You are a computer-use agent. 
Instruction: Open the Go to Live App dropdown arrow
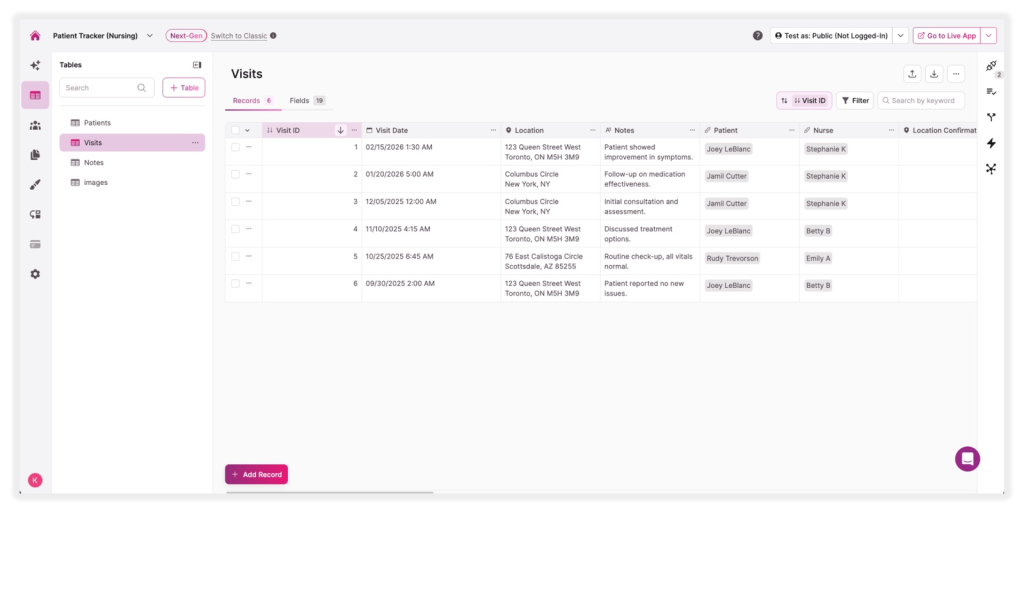(x=990, y=35)
